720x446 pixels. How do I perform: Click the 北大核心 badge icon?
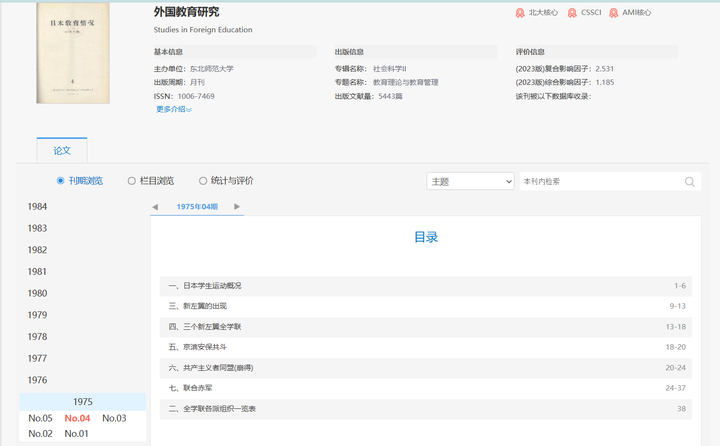520,13
